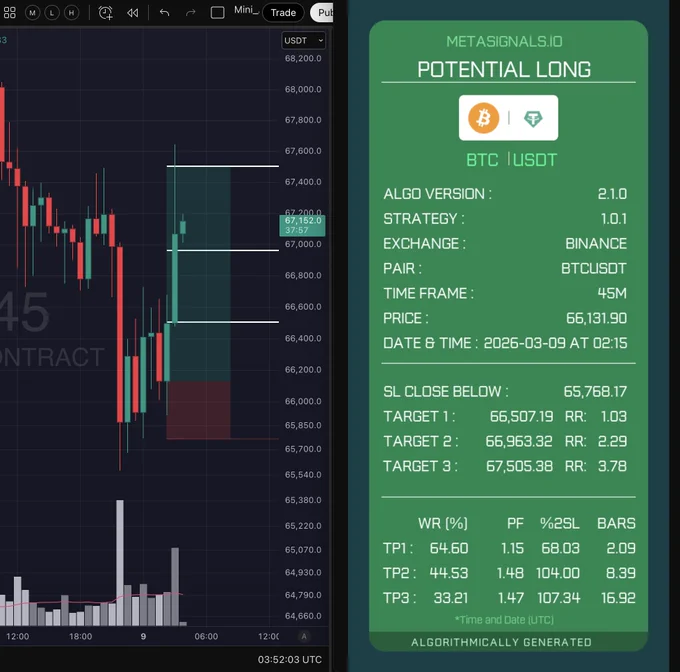Open the Mini_ layout name
The height and width of the screenshot is (672, 680).
click(x=246, y=10)
